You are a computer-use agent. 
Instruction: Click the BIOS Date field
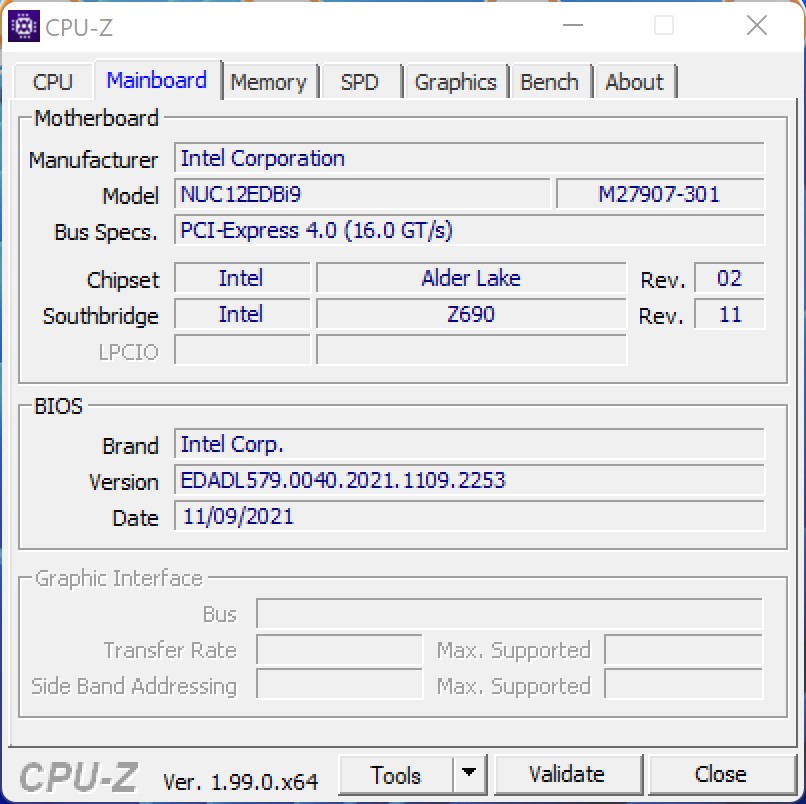point(469,516)
